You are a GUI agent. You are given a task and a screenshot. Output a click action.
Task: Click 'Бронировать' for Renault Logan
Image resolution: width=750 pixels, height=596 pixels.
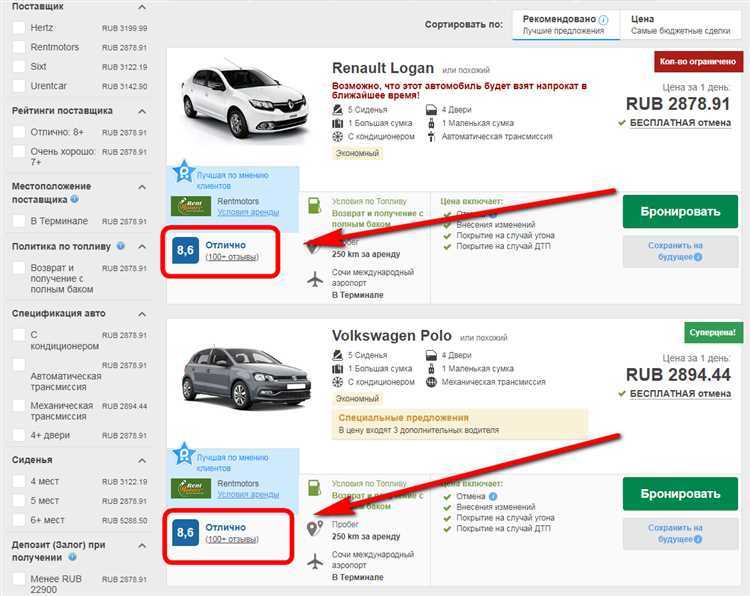pyautogui.click(x=680, y=211)
